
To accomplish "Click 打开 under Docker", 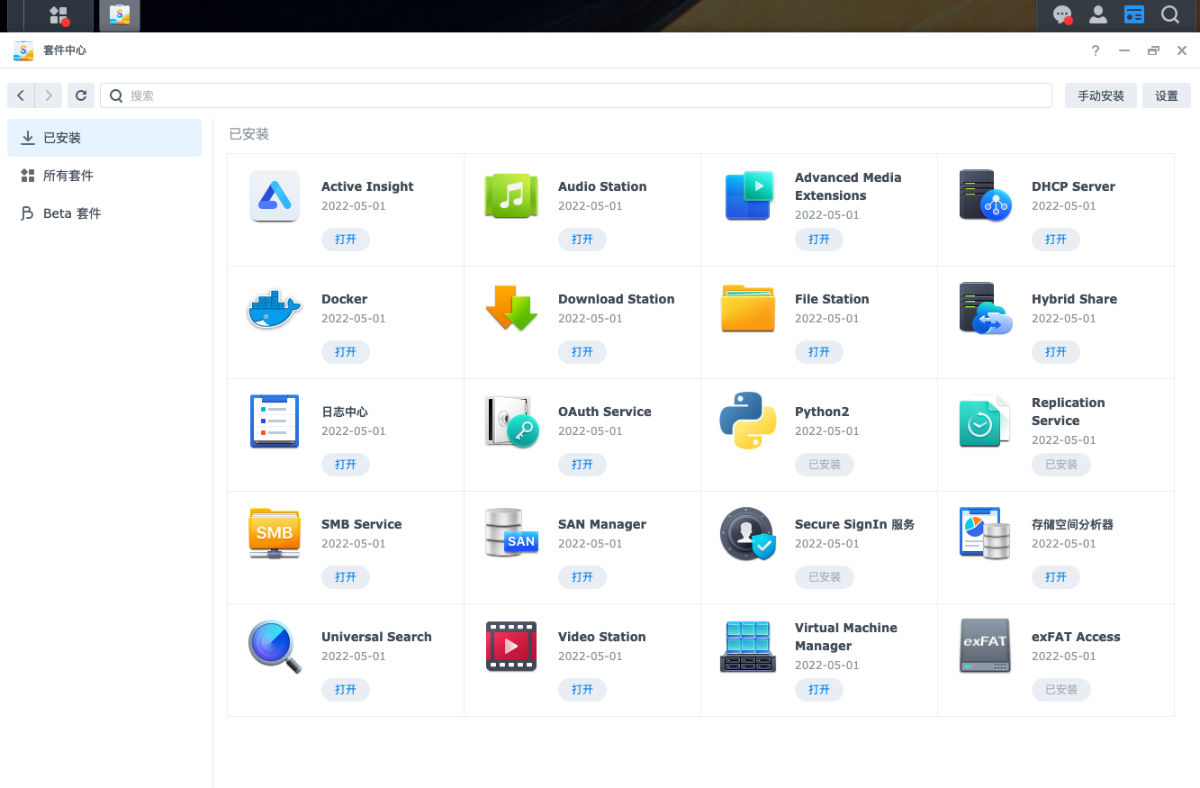I will pos(345,352).
